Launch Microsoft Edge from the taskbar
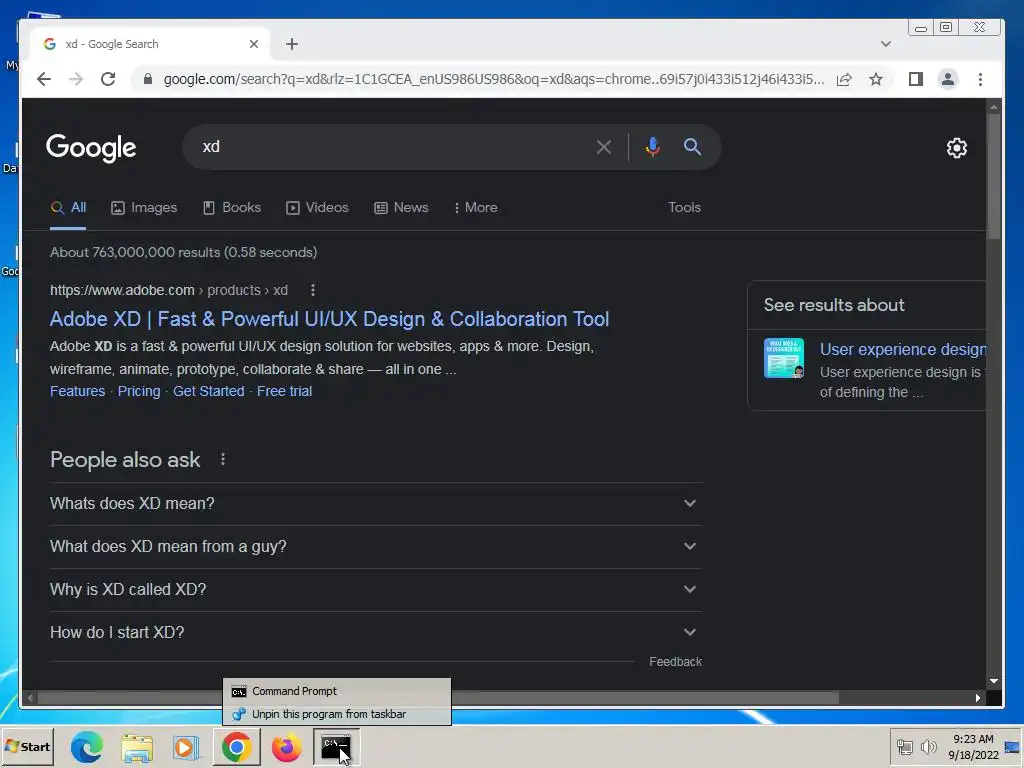 click(87, 747)
